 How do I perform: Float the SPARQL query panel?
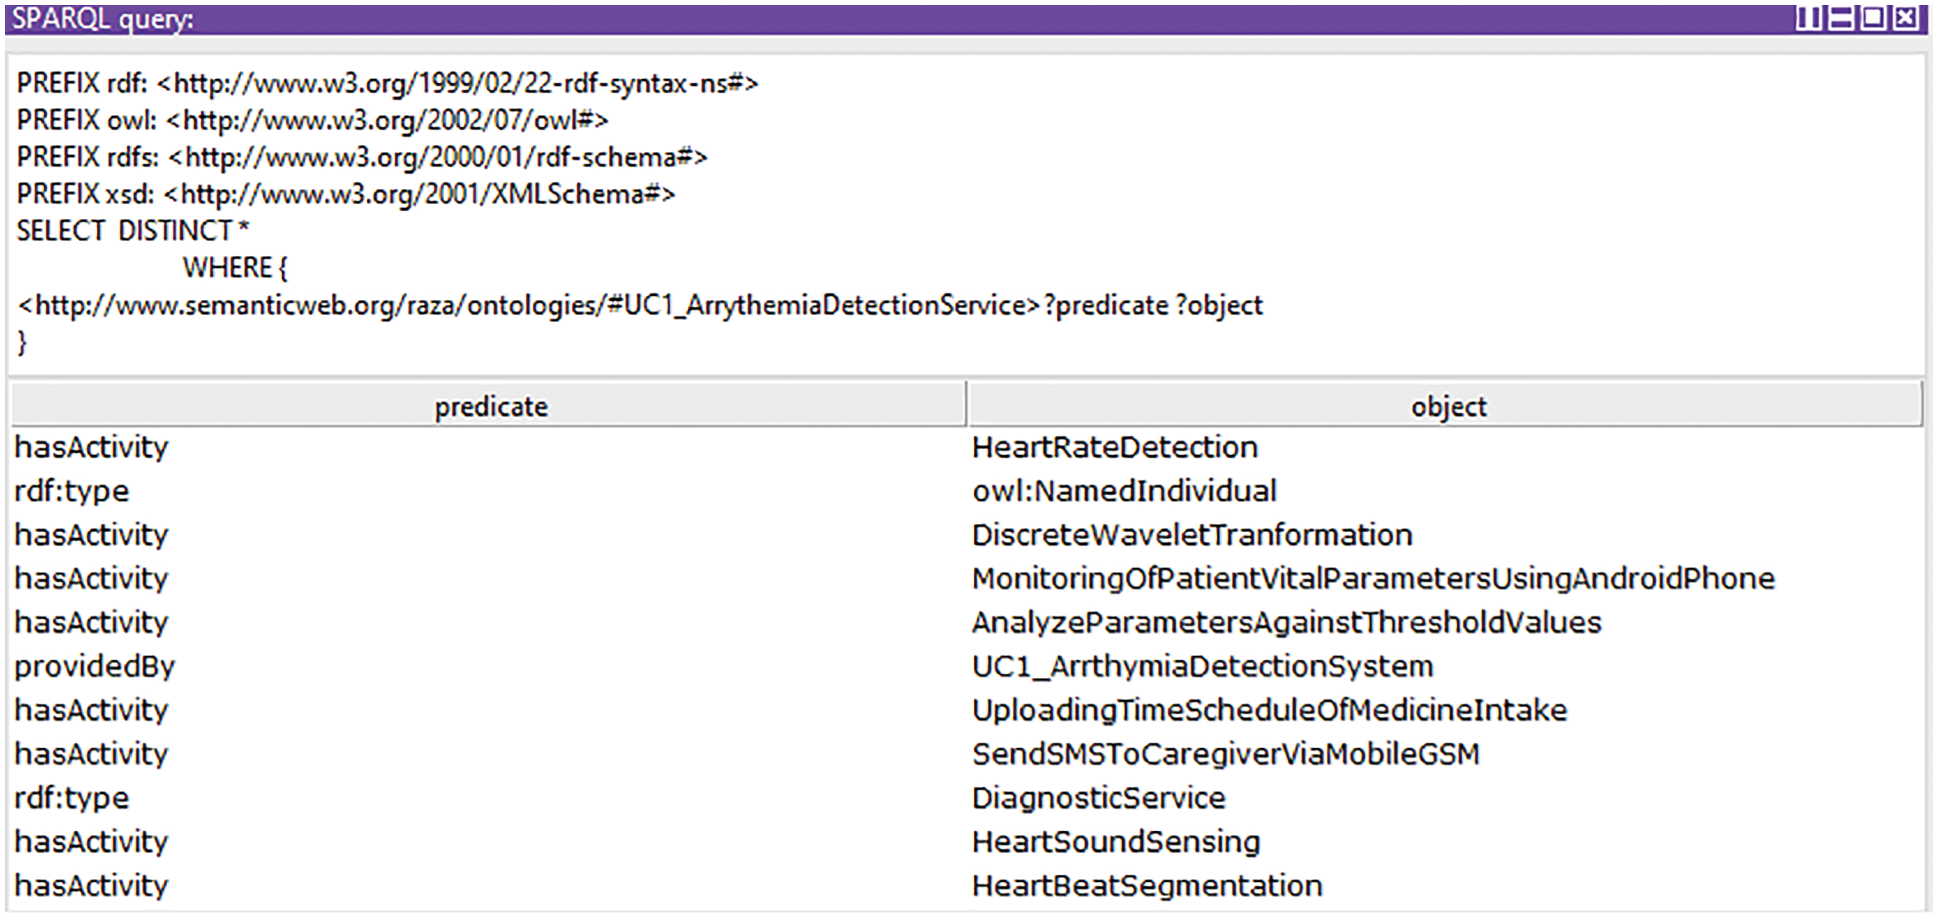pos(1872,18)
